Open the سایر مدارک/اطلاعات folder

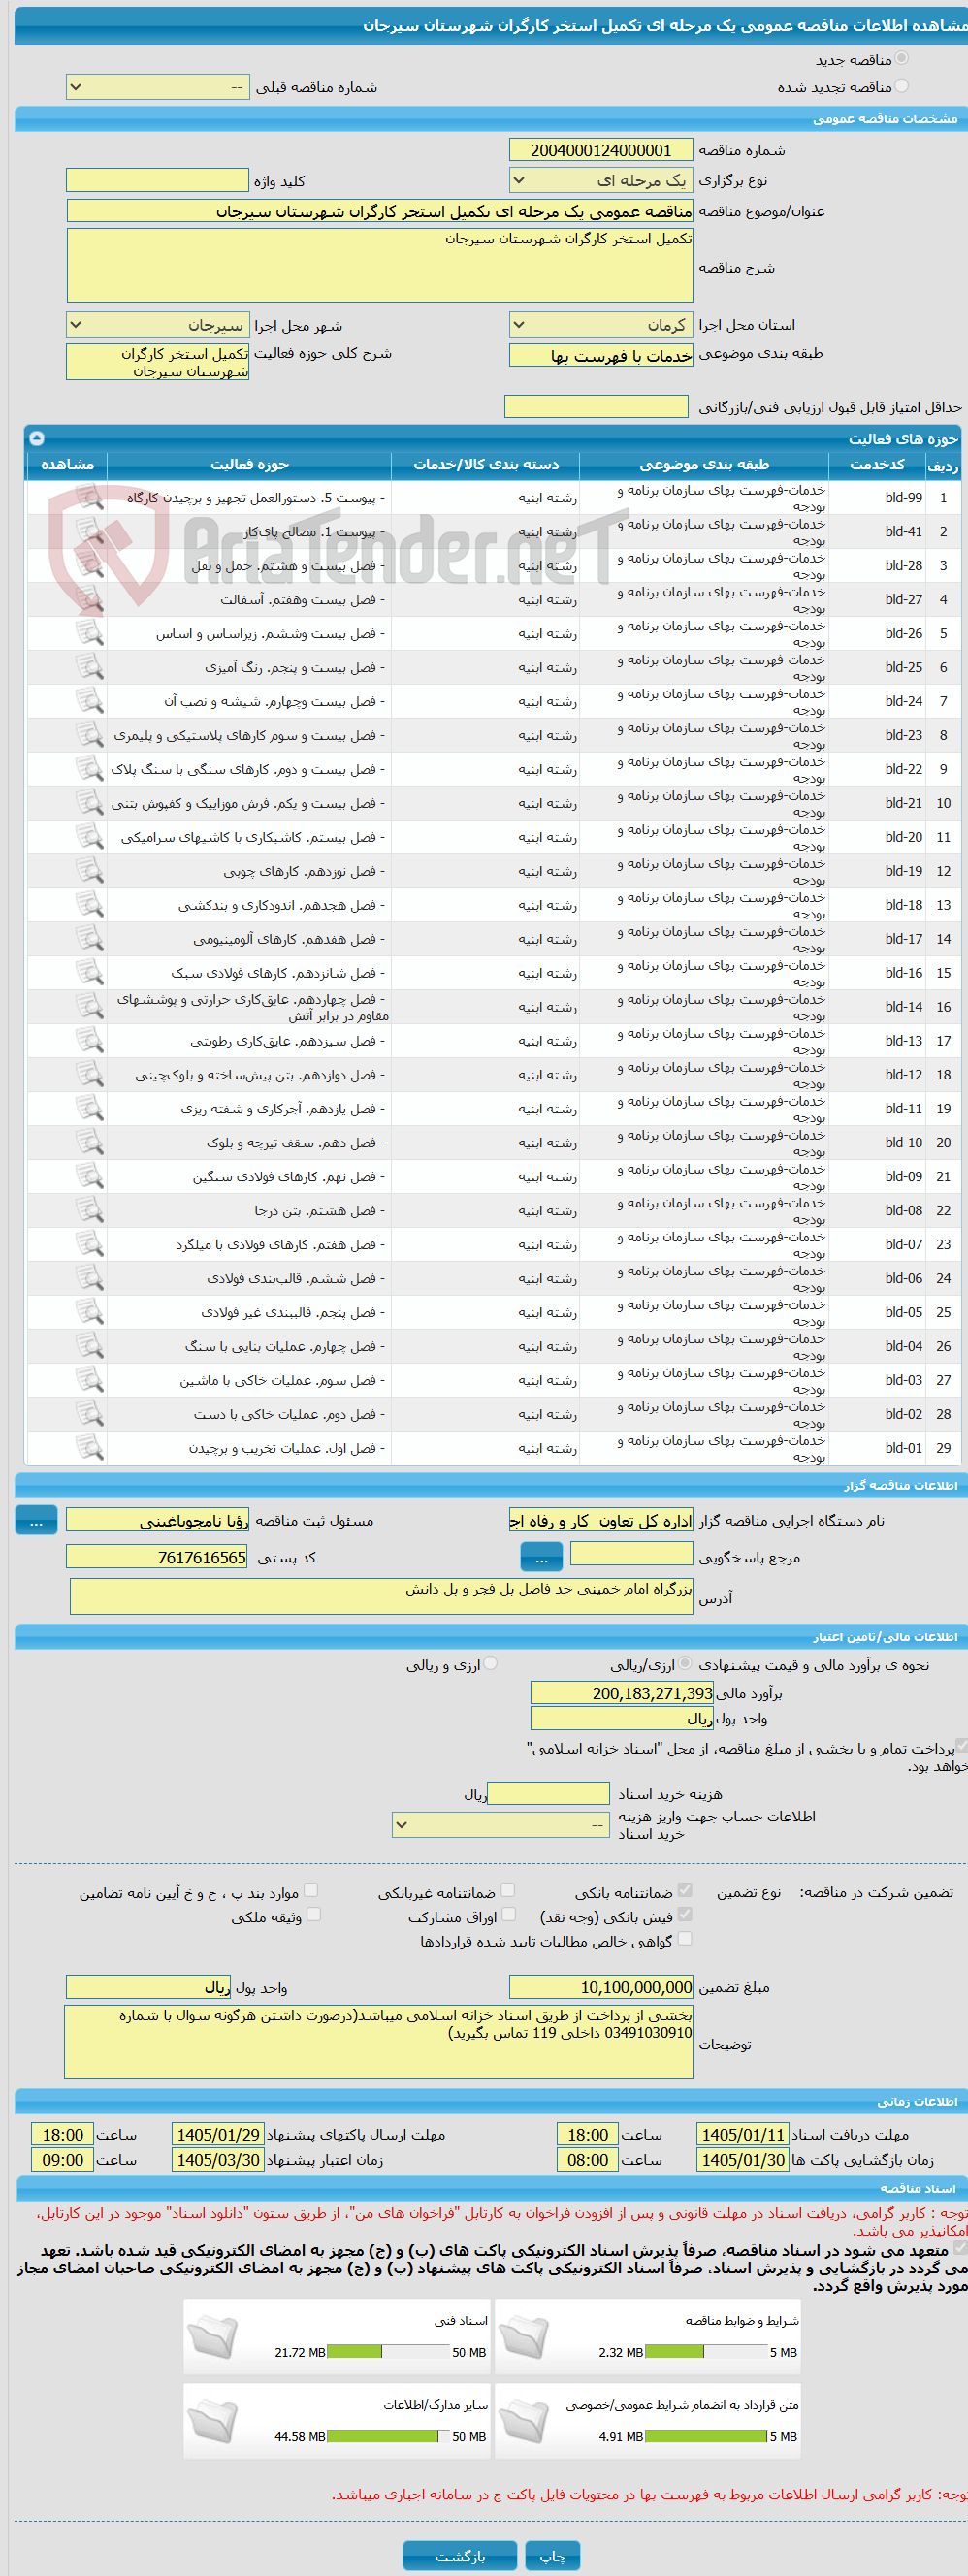point(212,2420)
